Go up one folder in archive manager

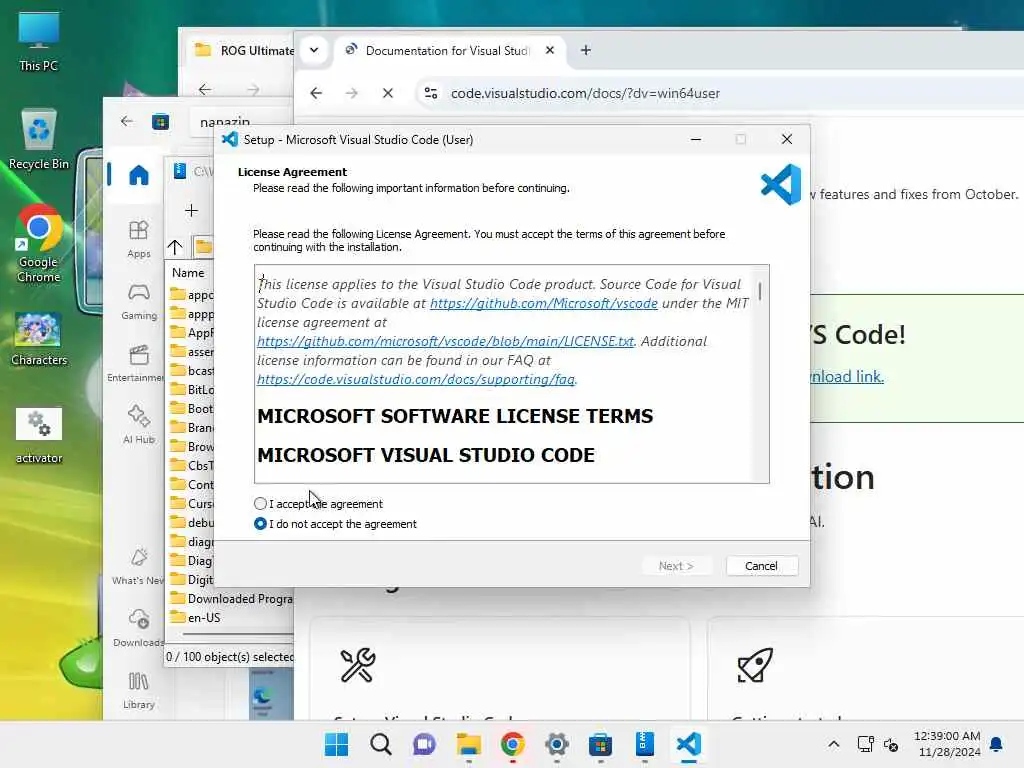pos(175,247)
